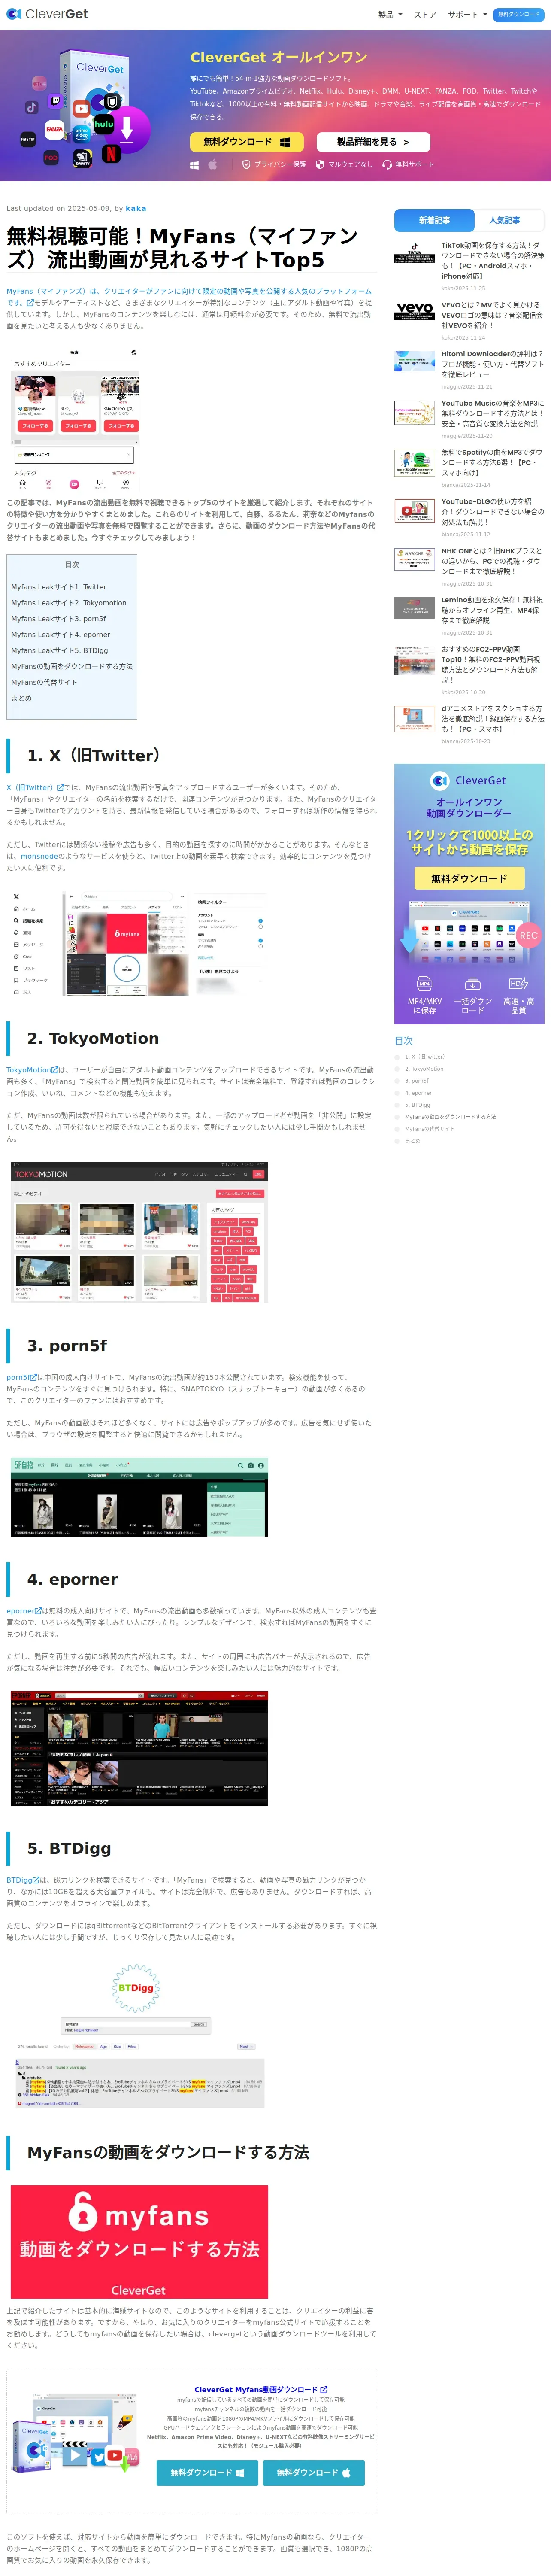Click the myfans 動画をダウンロードする方法 red banner
Viewport: 551px width, 2576px height.
[x=139, y=2241]
